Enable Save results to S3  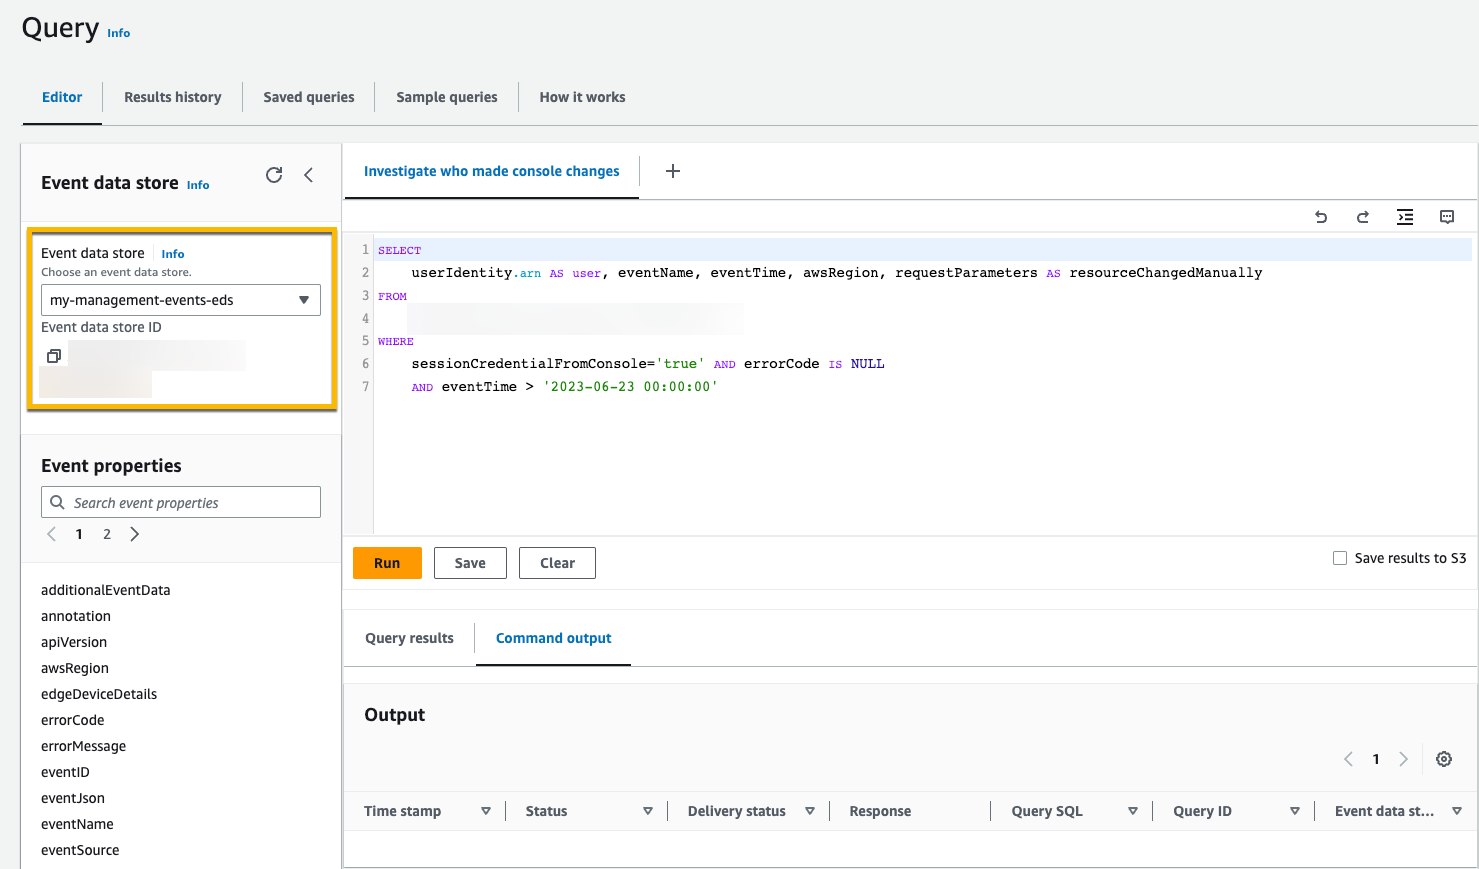[1340, 558]
